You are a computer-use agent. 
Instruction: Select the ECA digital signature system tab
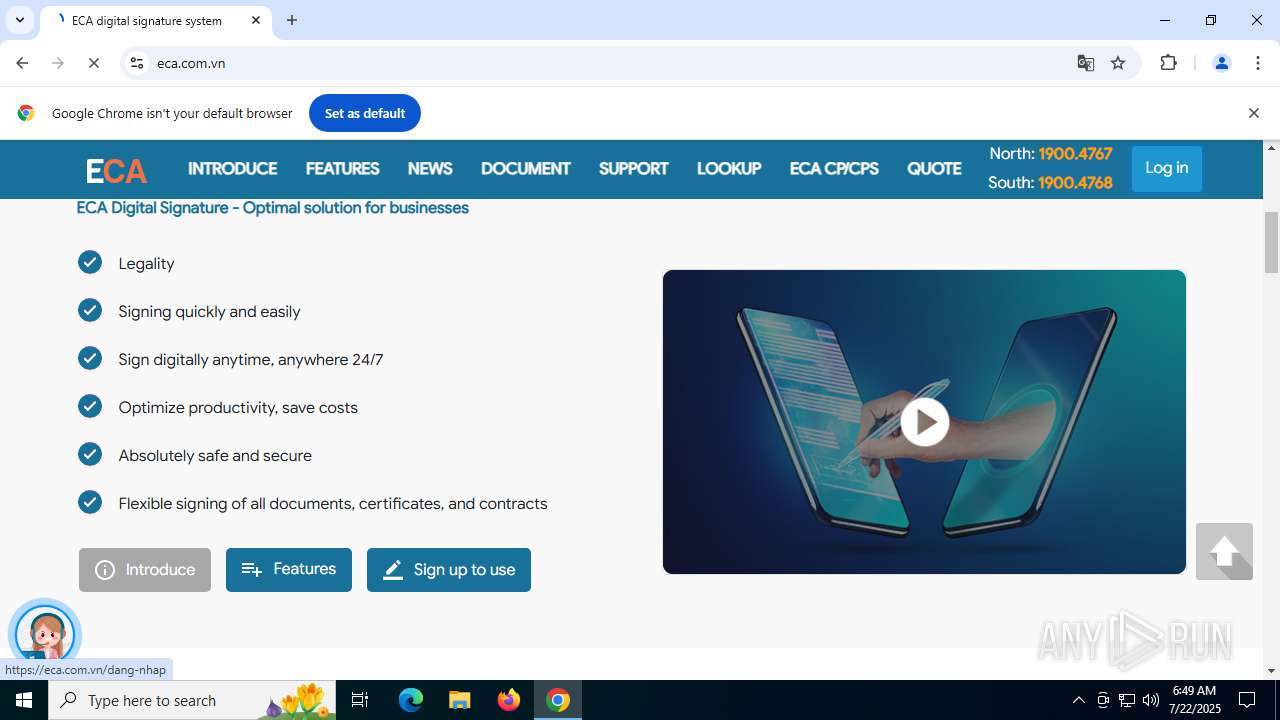tap(155, 20)
